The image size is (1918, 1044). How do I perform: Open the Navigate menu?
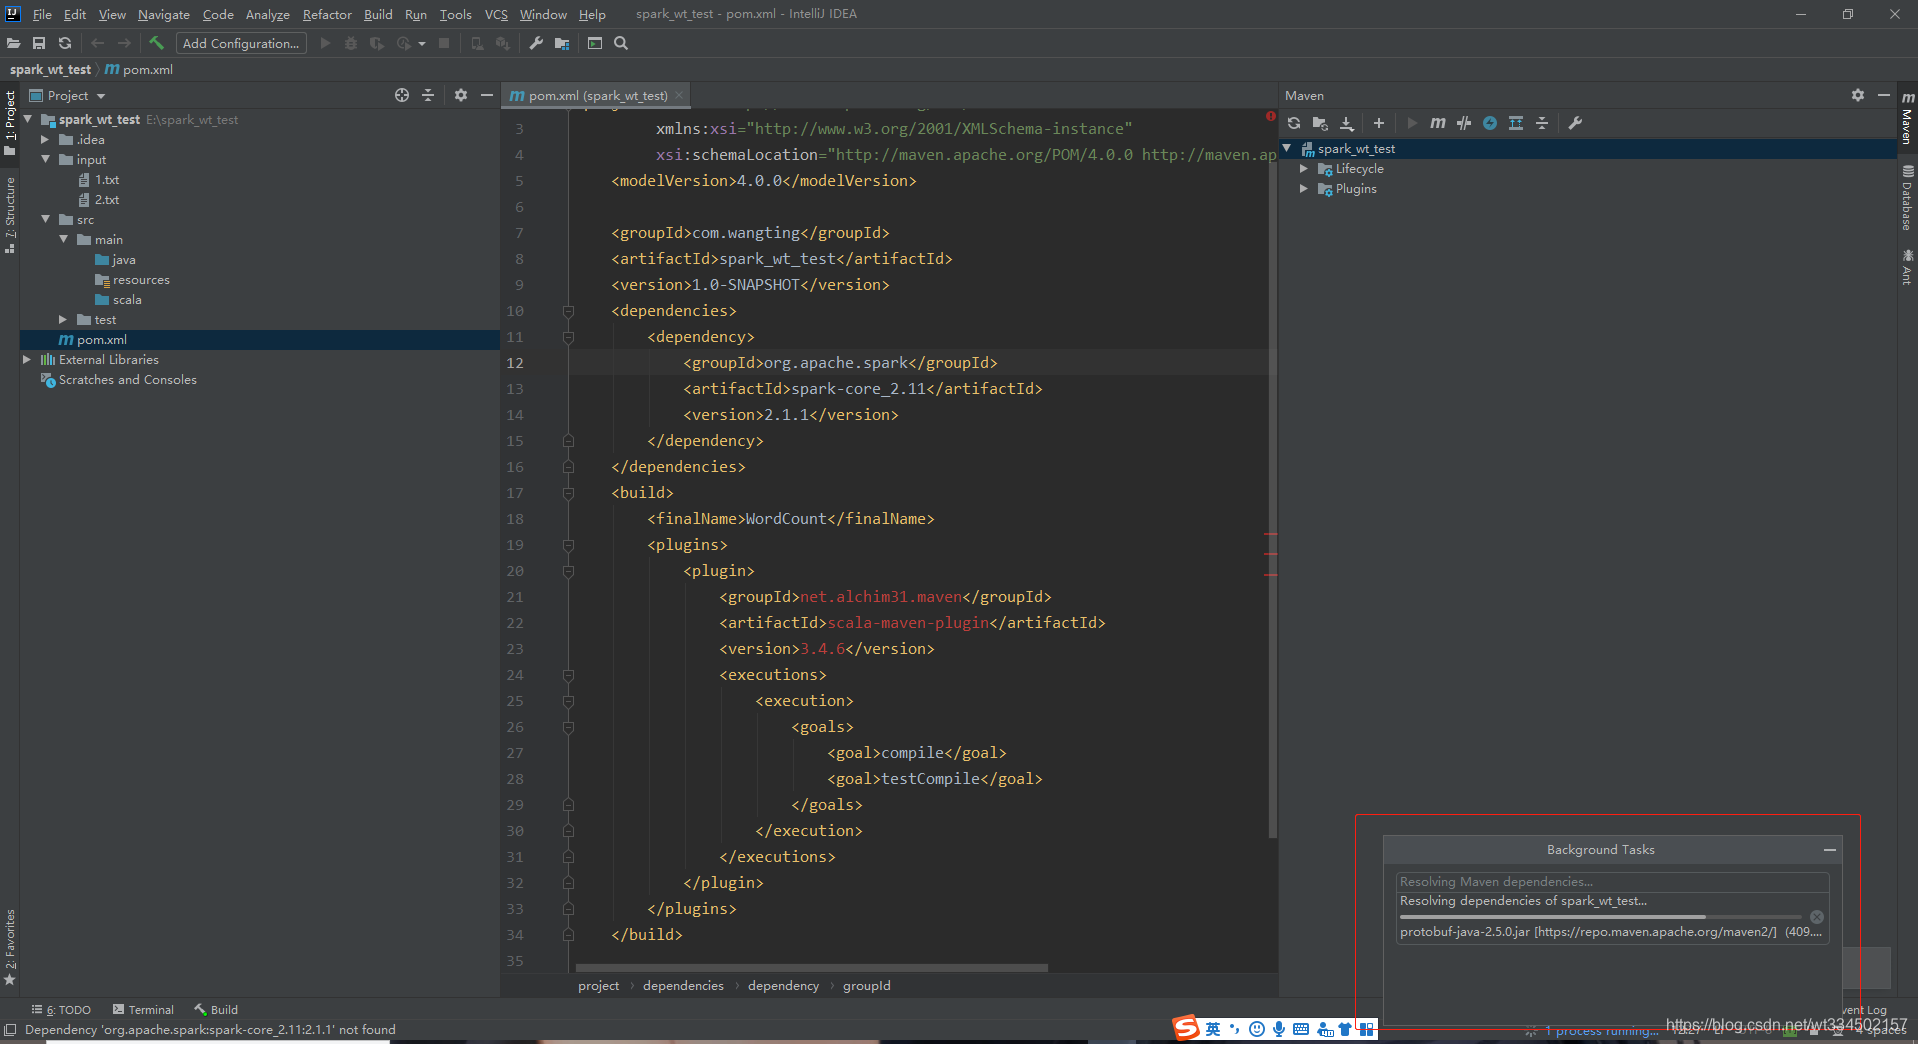click(164, 14)
